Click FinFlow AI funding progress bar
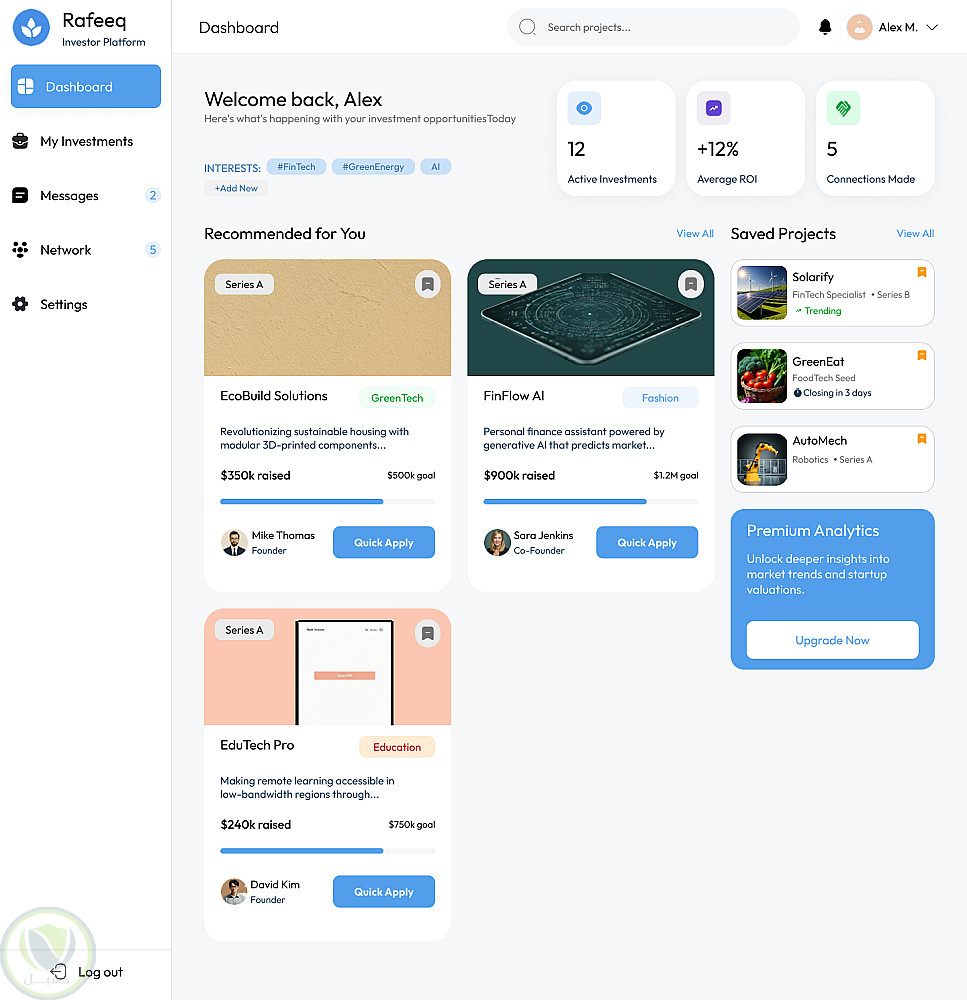Screen dimensions: 967x1000 point(591,502)
